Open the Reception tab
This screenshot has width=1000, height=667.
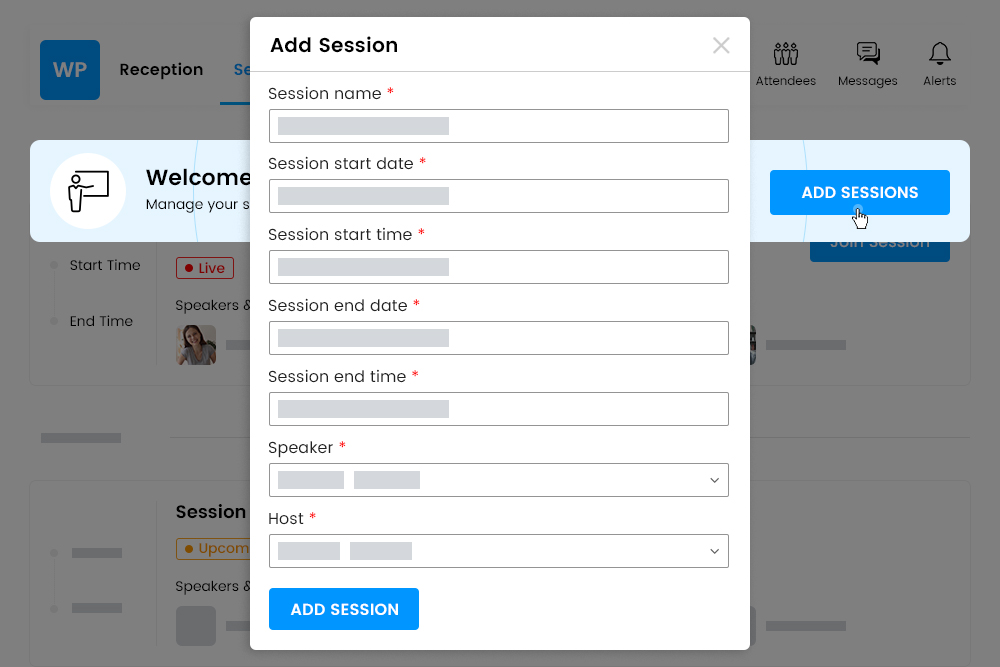click(x=161, y=70)
